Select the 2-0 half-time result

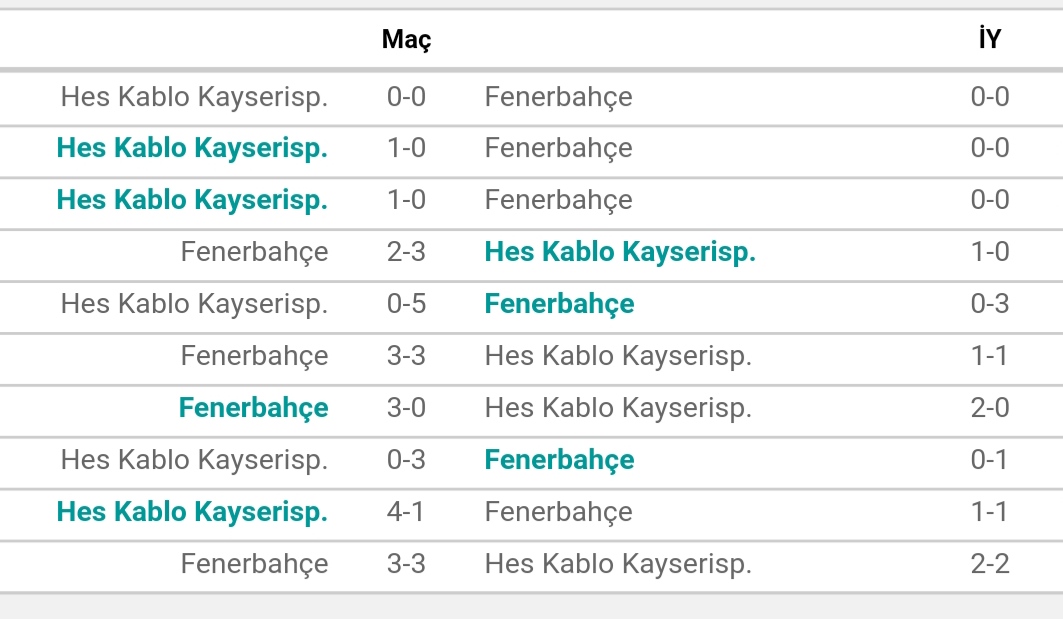pyautogui.click(x=990, y=407)
